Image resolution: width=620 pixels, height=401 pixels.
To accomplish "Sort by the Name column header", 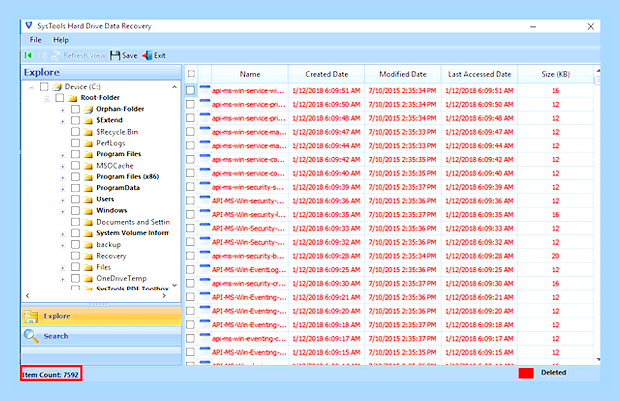I will [x=250, y=74].
